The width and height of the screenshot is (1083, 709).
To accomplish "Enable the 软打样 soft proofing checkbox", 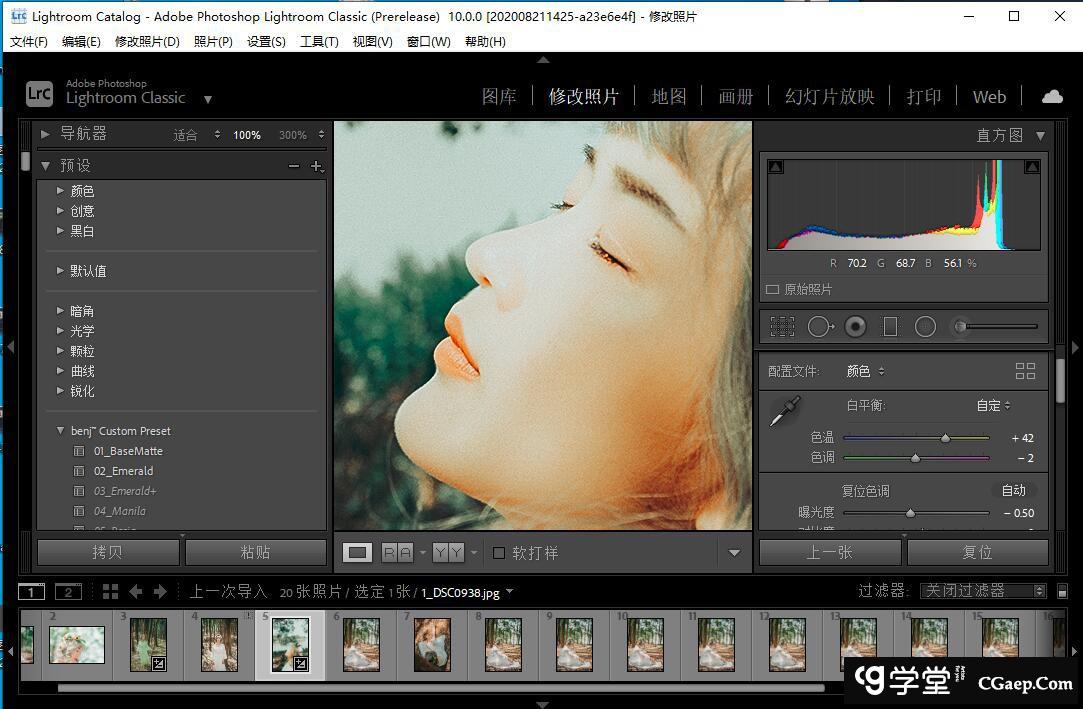I will coord(499,553).
